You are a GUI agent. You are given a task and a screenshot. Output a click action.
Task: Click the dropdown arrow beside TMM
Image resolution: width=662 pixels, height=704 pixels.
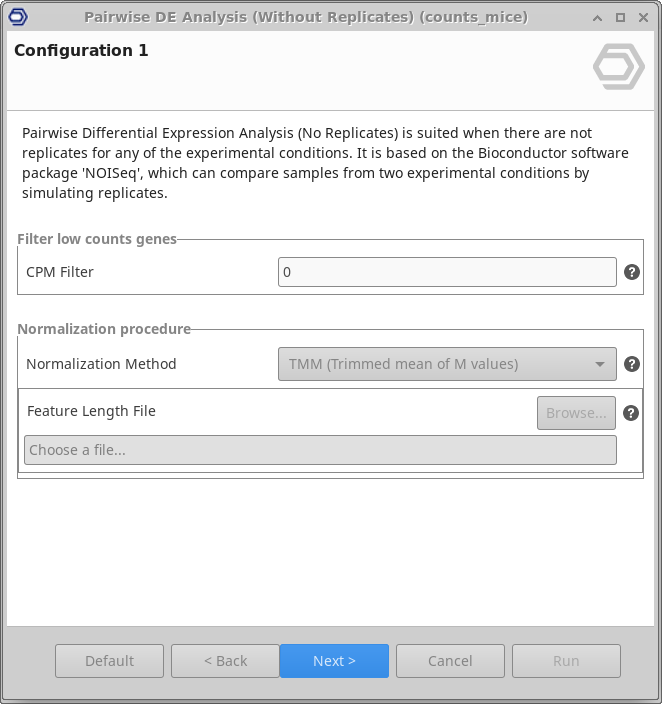click(600, 364)
